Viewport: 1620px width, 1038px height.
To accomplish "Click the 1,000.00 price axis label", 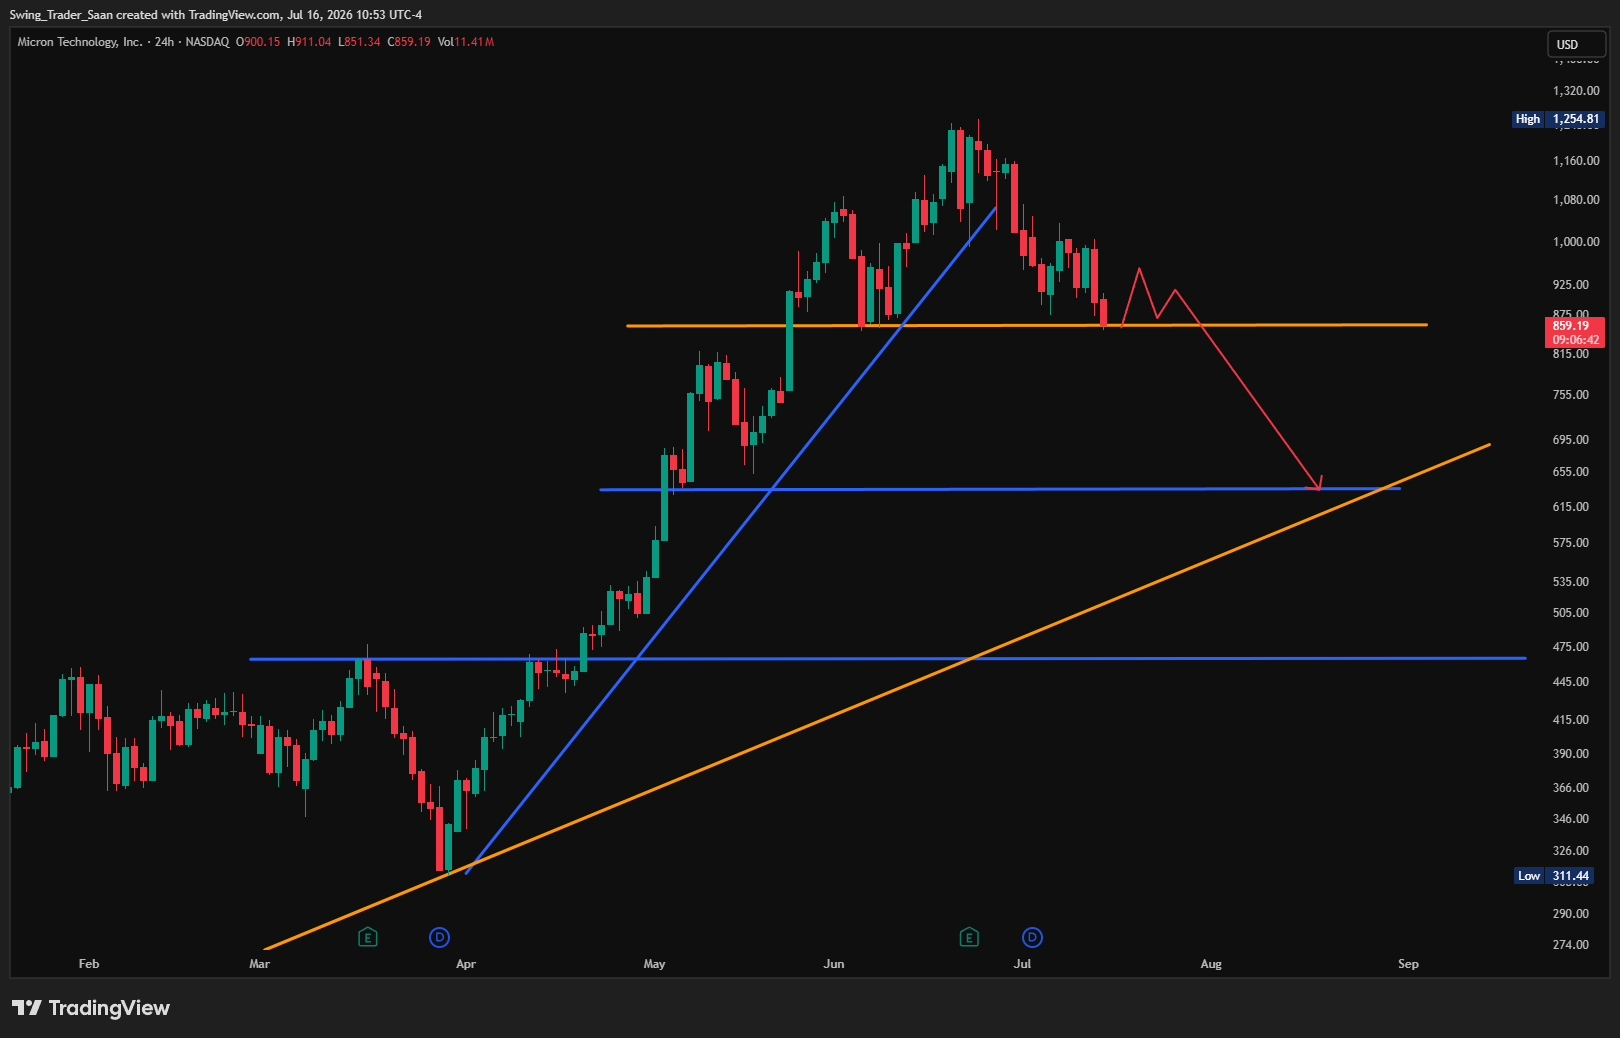I will coord(1576,242).
